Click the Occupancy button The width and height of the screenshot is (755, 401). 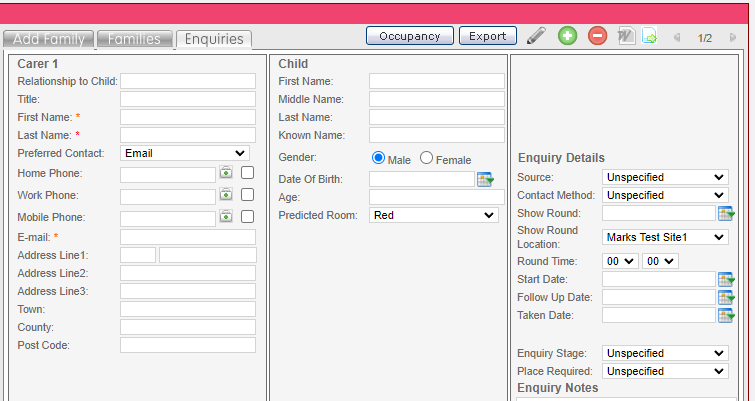coord(410,36)
